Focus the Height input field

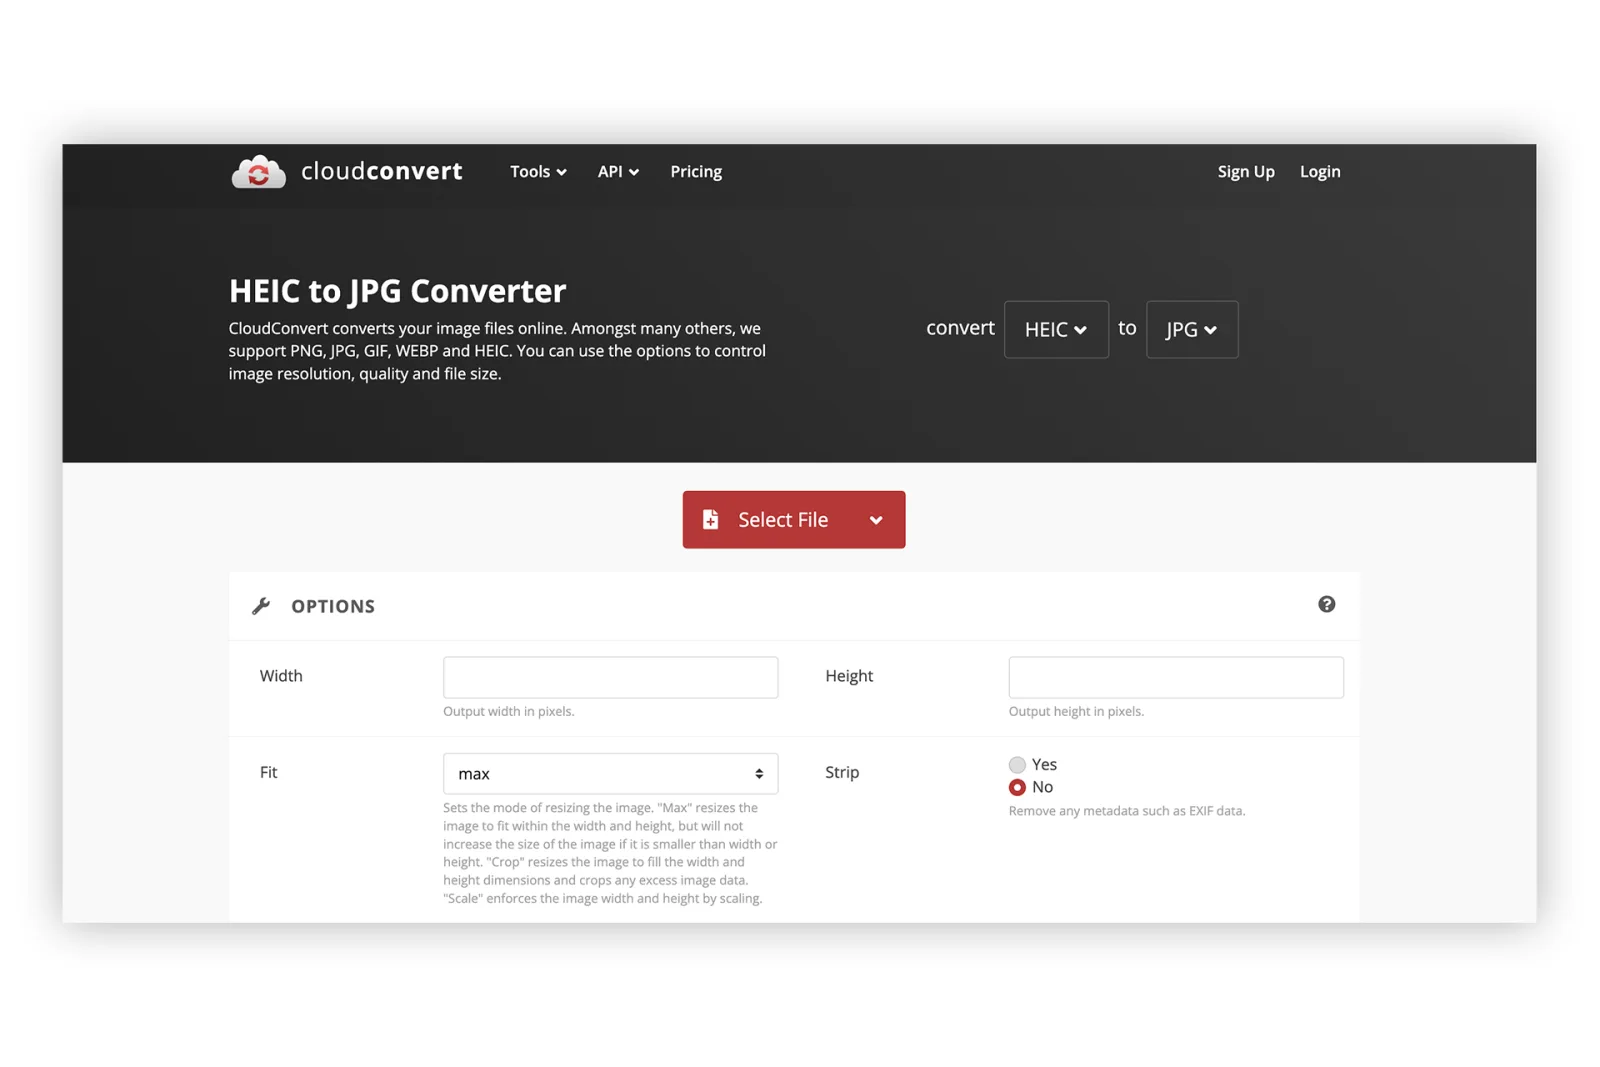tap(1176, 677)
